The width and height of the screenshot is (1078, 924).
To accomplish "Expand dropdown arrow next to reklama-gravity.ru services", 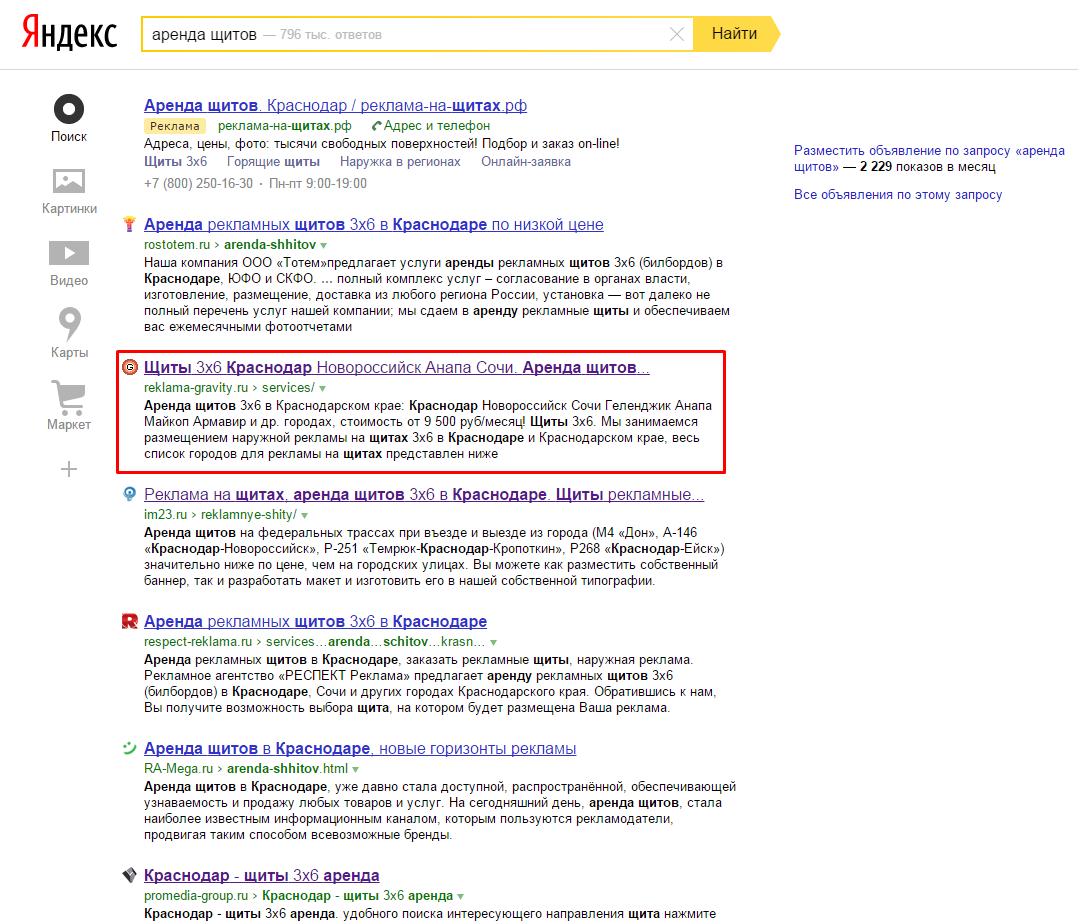I will point(322,388).
